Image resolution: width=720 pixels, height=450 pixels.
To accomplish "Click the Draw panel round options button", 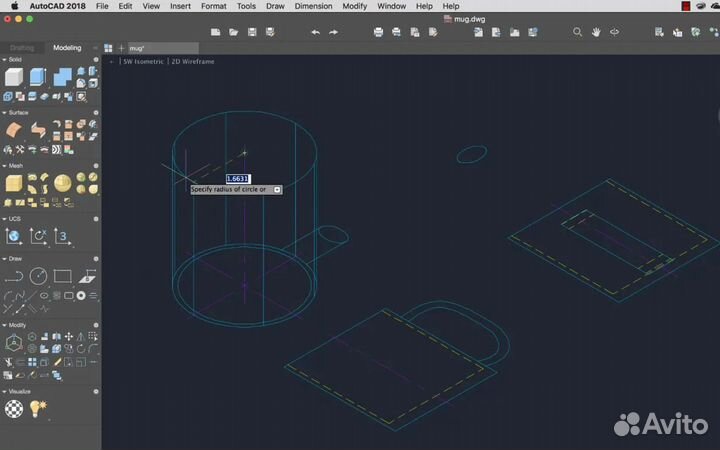I will click(x=96, y=259).
